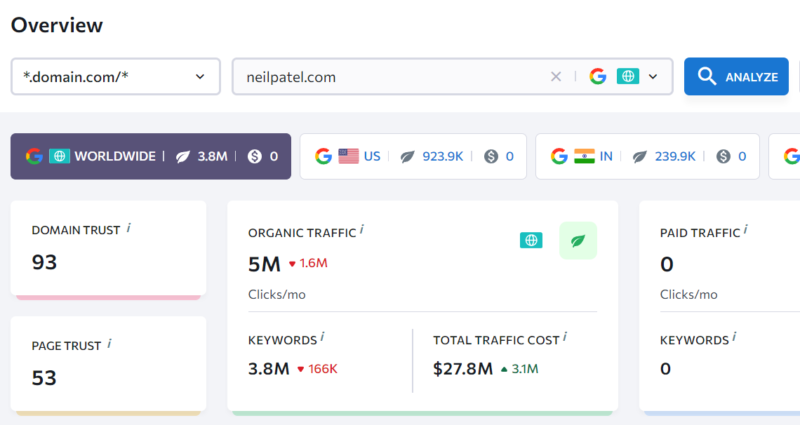Viewport: 800px width, 425px height.
Task: Open the Page Trust info icon
Action: point(110,344)
